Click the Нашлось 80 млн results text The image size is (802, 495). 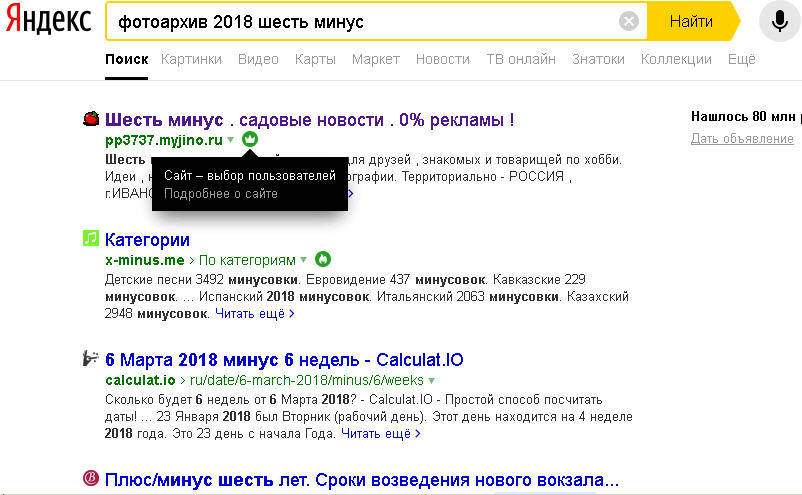coord(746,117)
